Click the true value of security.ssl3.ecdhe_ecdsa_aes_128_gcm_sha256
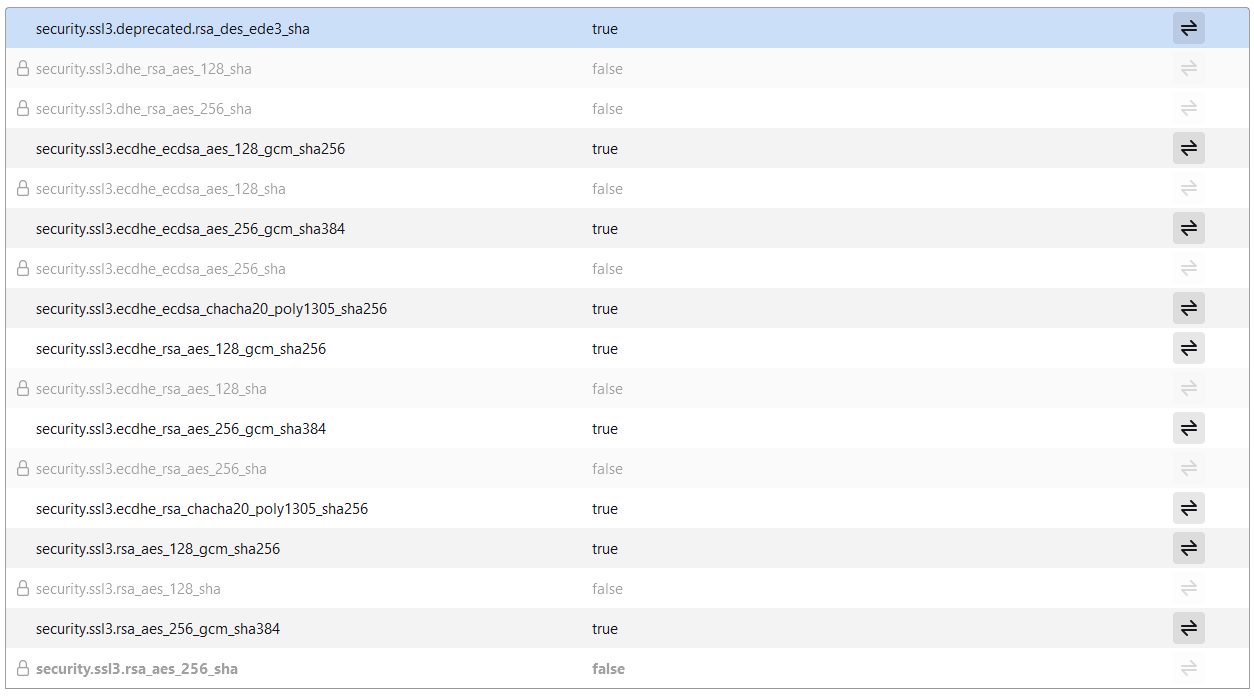 [605, 149]
